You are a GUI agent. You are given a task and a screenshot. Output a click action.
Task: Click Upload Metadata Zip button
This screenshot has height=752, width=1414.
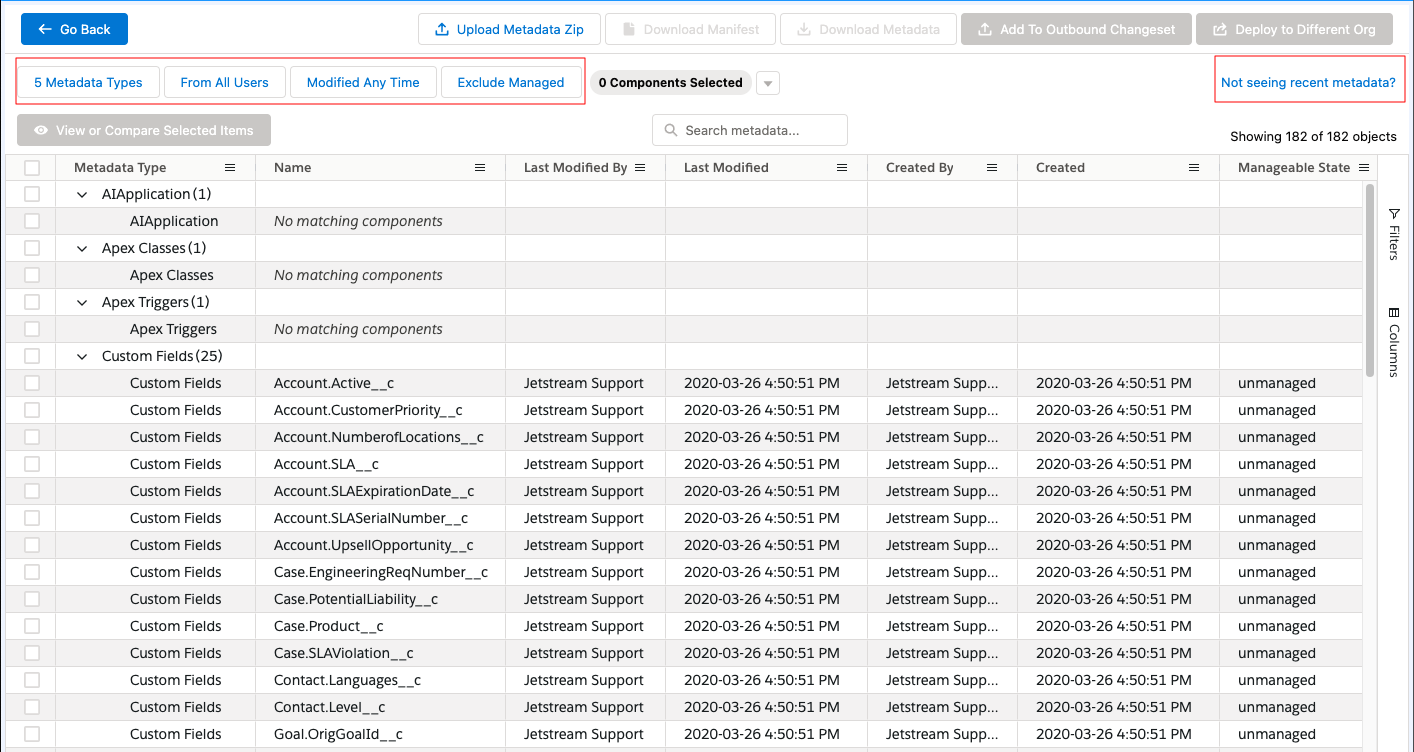pos(509,29)
